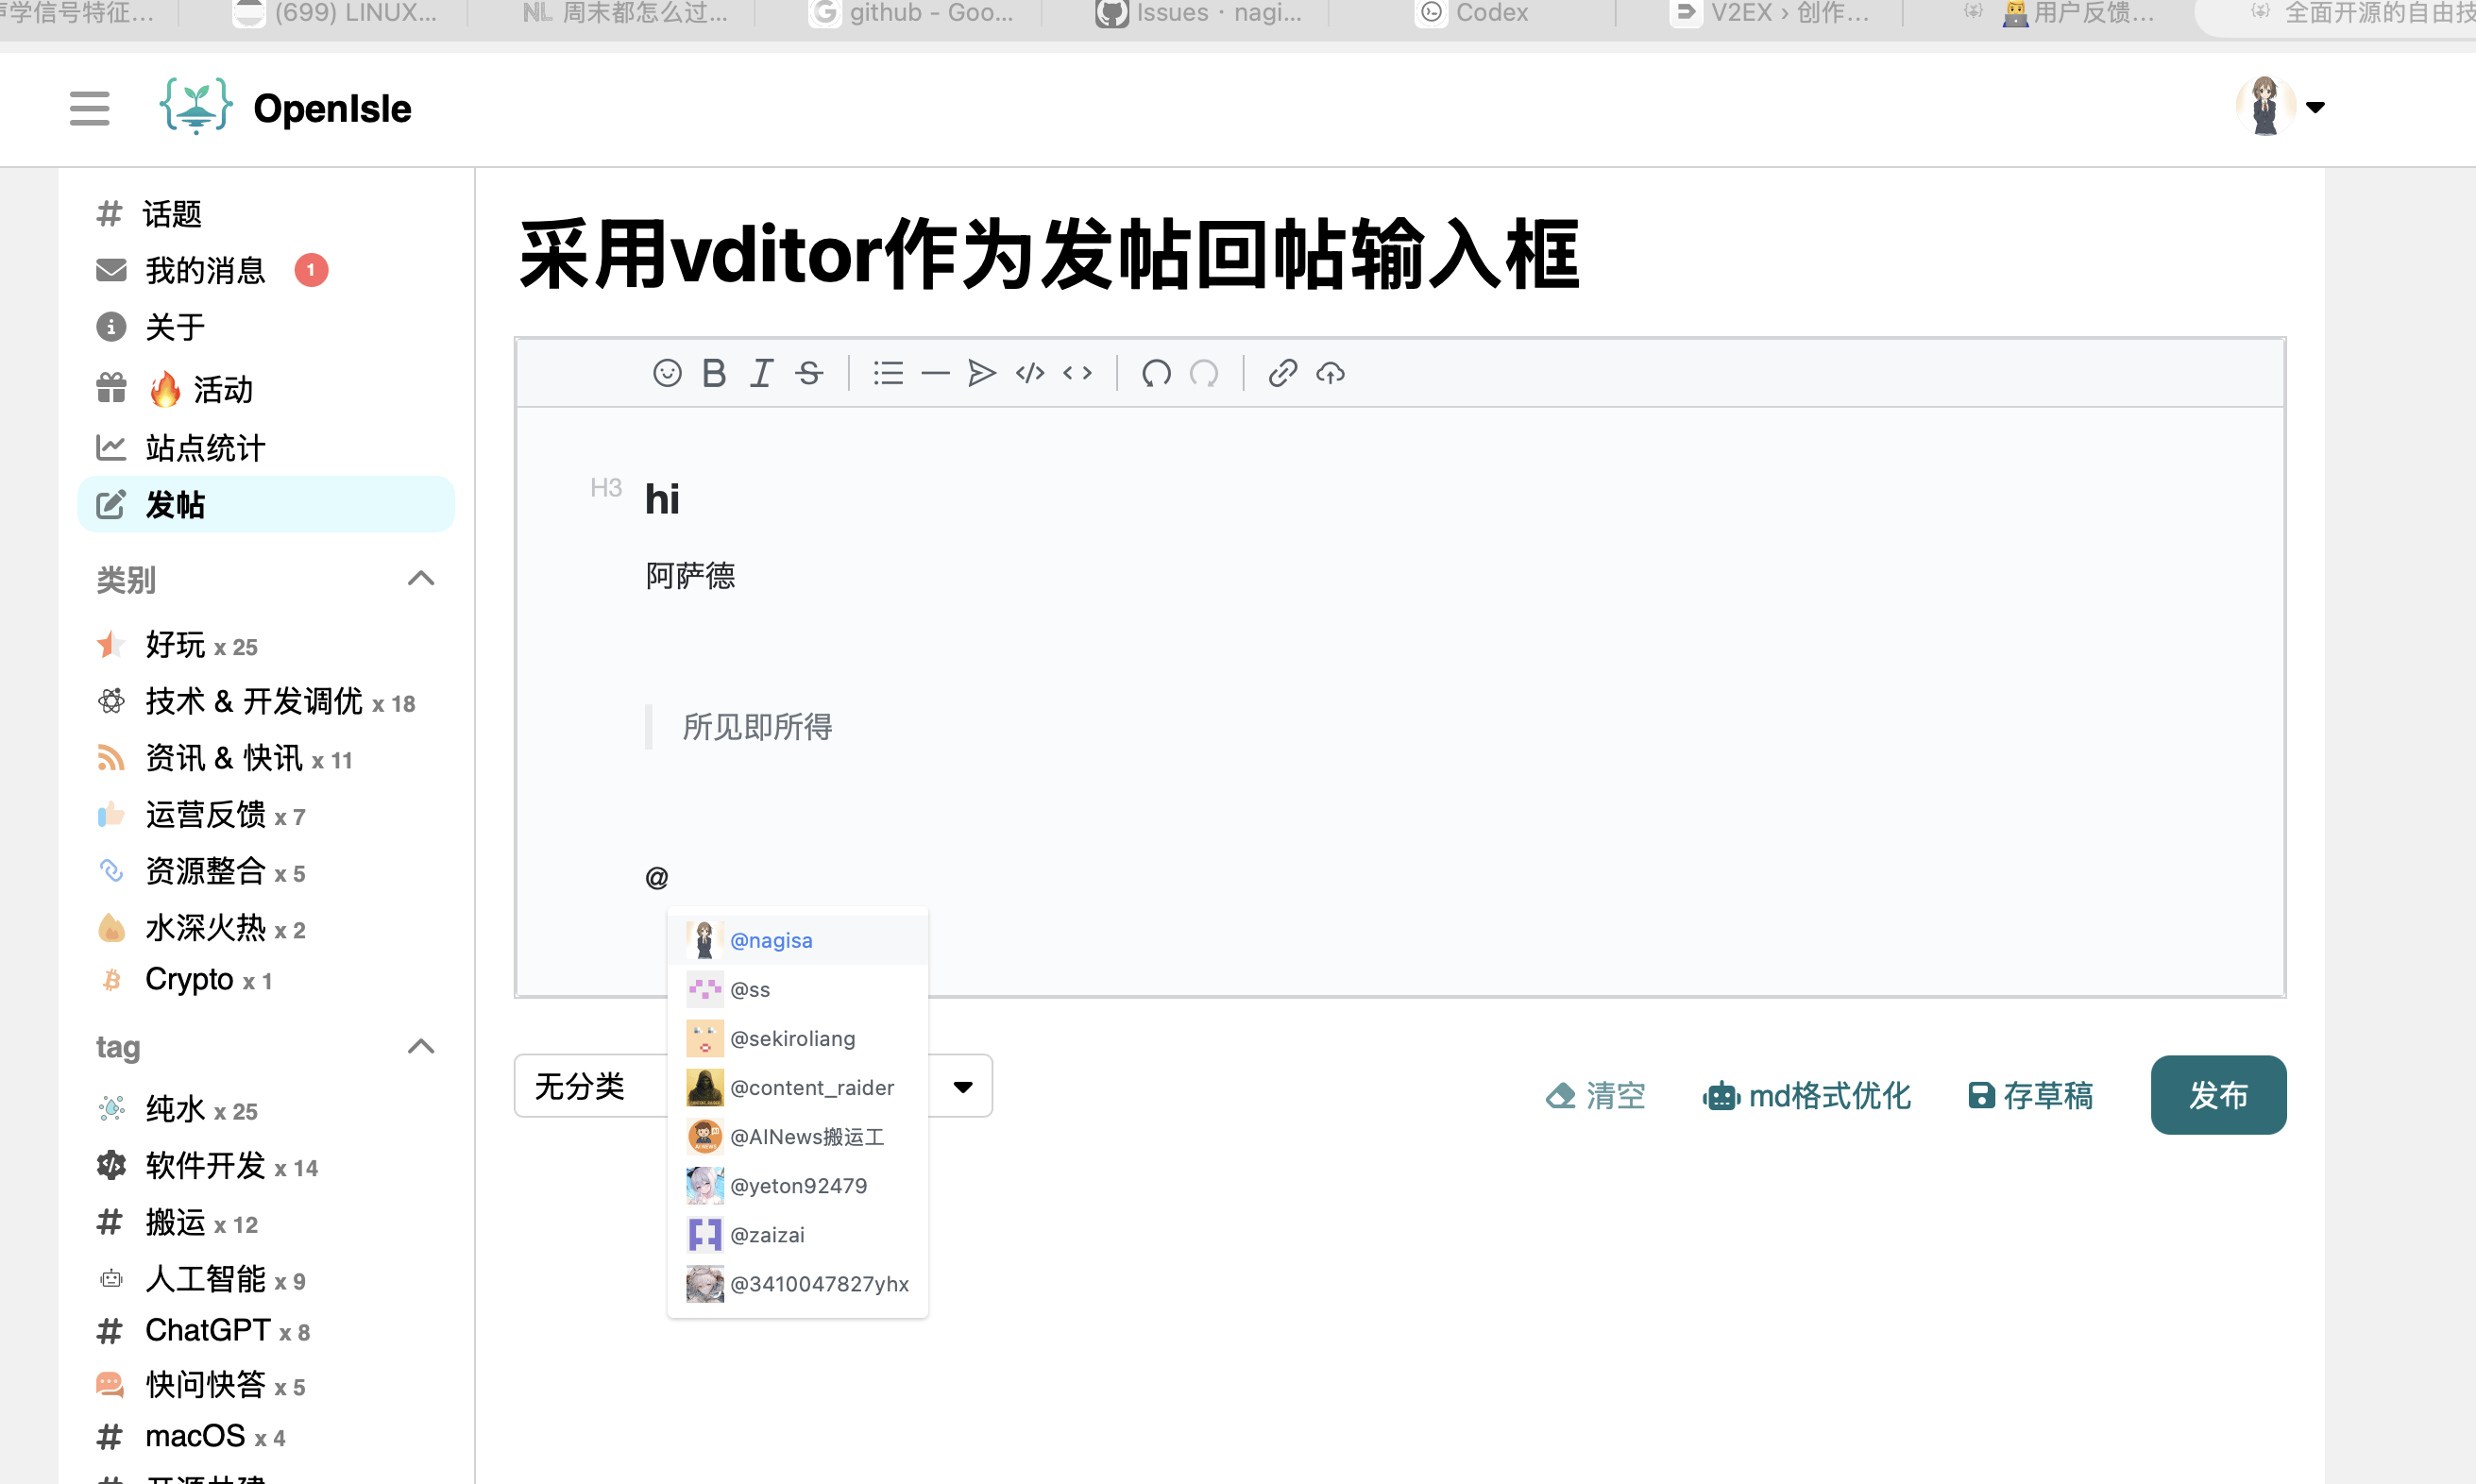Switch to V2EX browser tab
2476x1484 pixels.
pos(1768,13)
